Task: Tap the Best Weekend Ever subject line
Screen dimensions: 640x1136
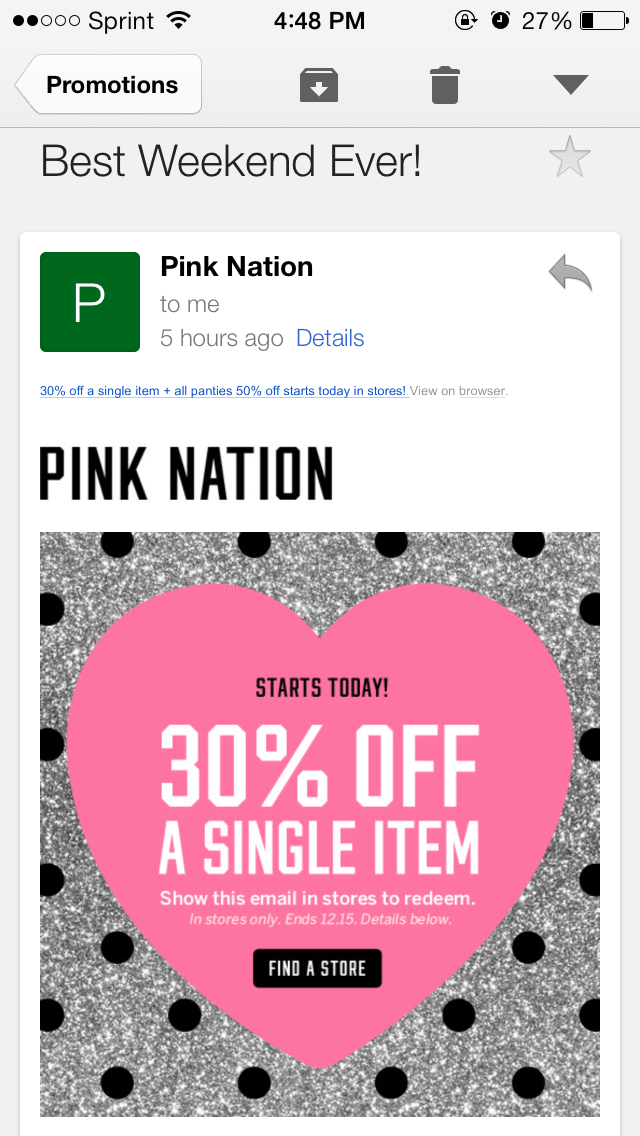Action: click(x=231, y=161)
